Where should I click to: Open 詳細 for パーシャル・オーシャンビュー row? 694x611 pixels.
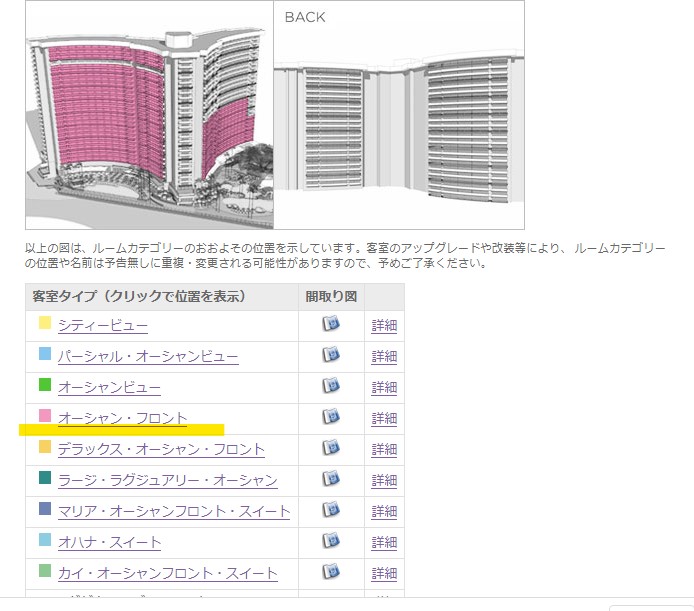click(x=384, y=357)
